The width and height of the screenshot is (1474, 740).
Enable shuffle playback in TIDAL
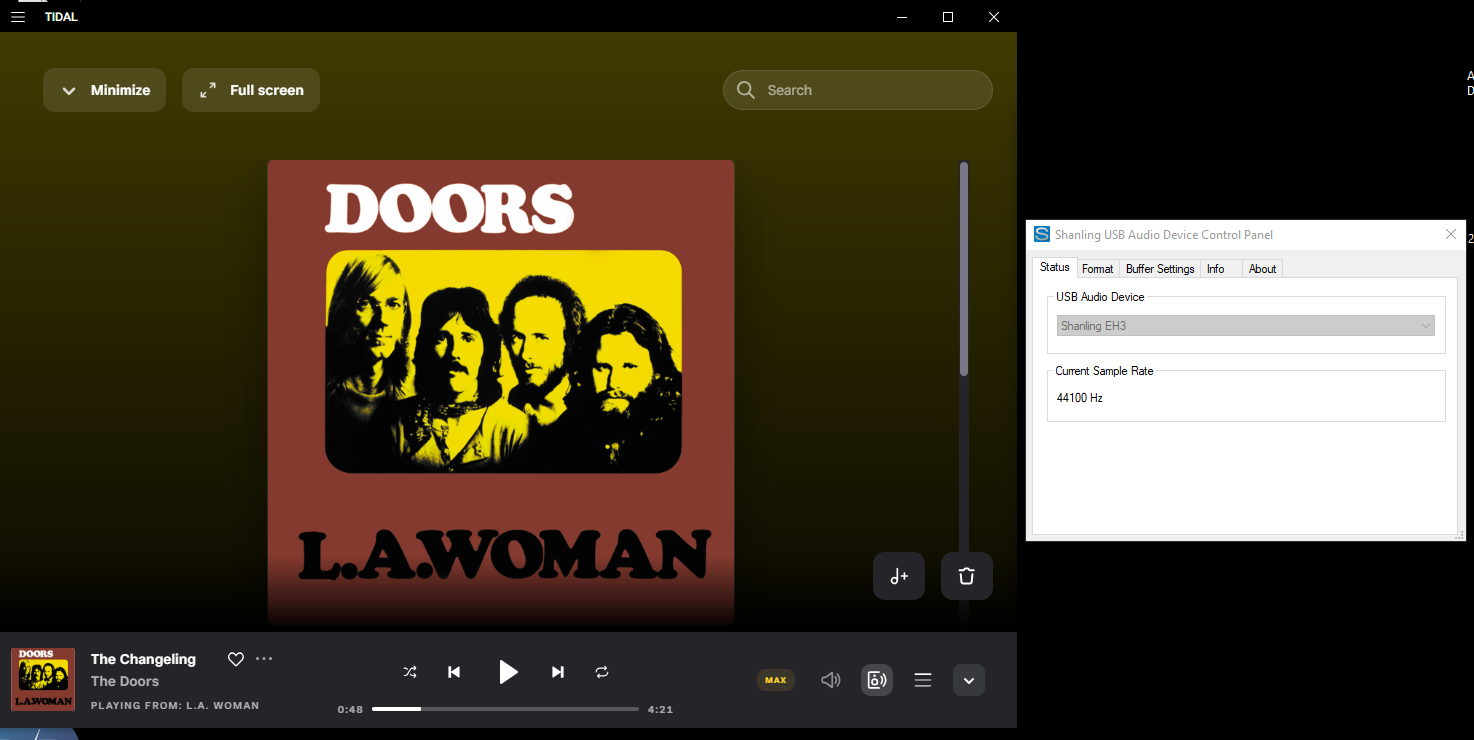(409, 672)
